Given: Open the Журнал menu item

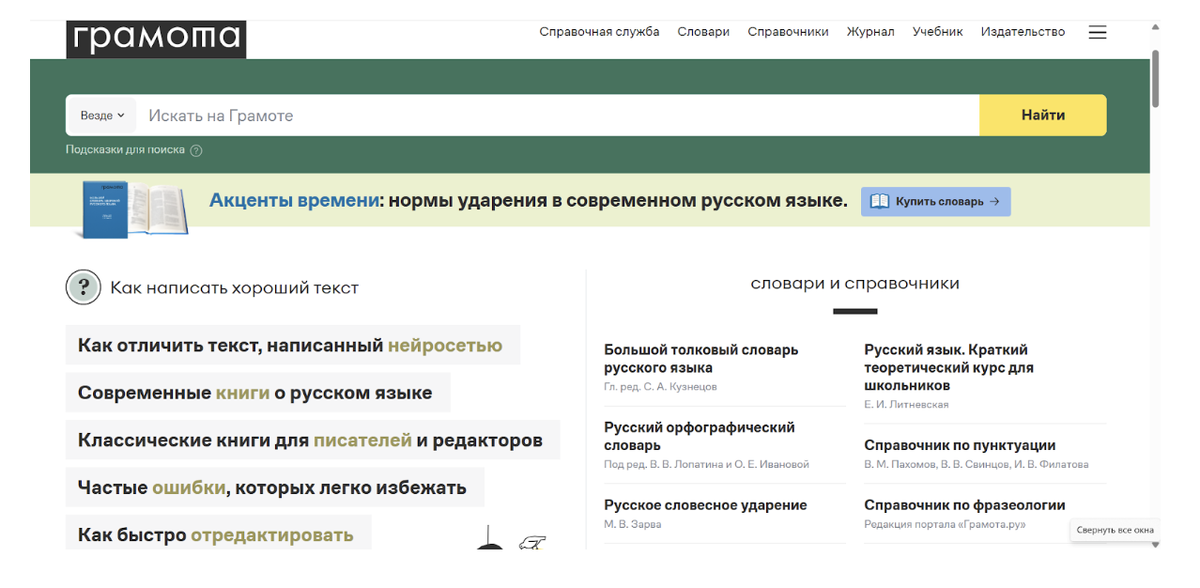Looking at the screenshot, I should pos(870,32).
